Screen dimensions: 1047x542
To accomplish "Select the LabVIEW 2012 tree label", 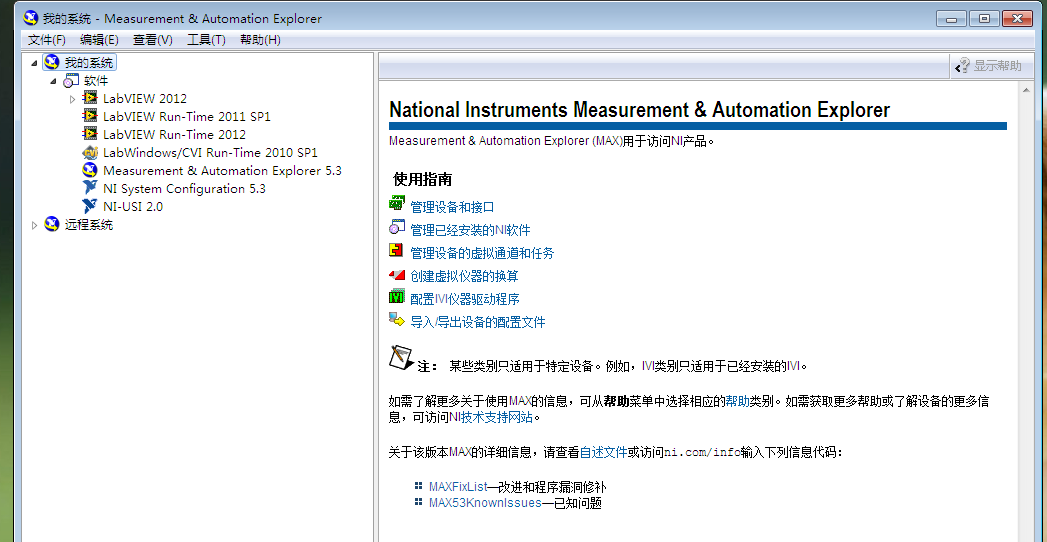I will (145, 99).
